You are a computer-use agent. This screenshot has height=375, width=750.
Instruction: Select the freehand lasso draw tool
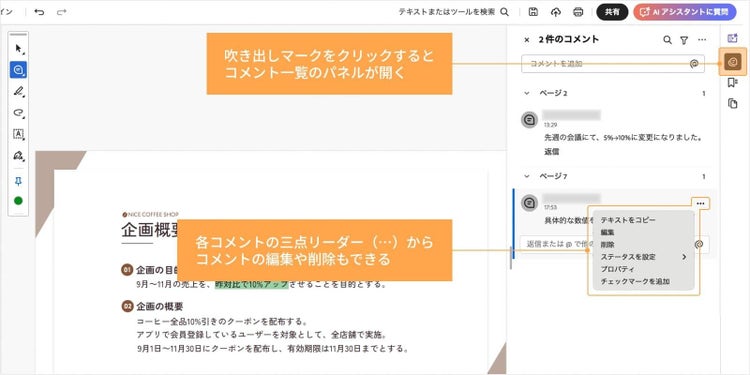[x=18, y=113]
